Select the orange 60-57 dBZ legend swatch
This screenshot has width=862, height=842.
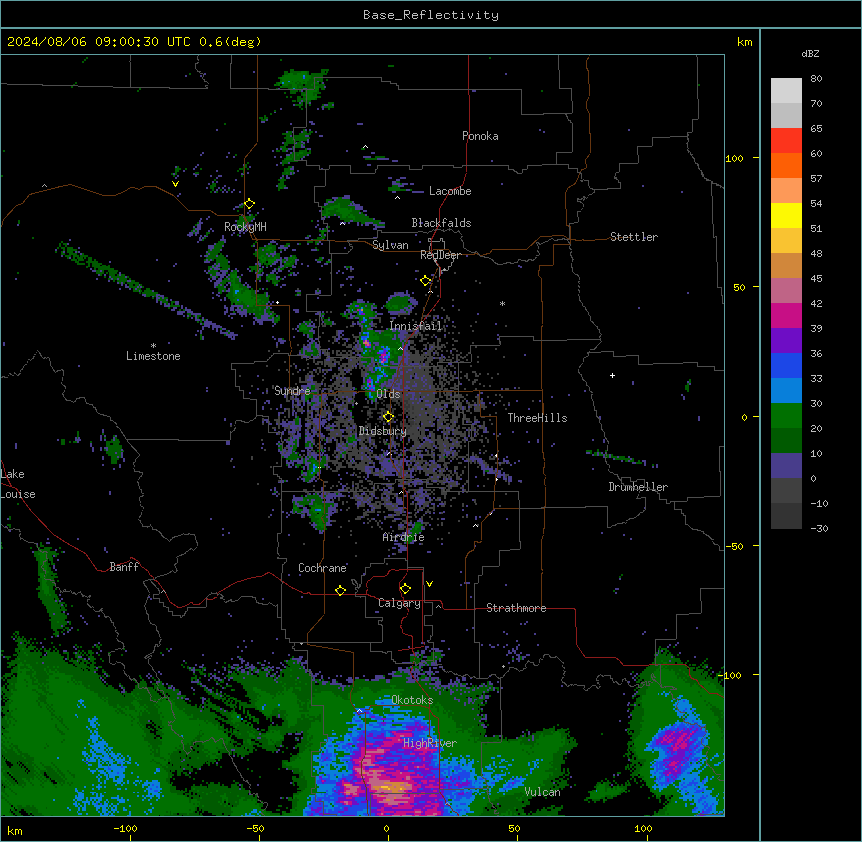pos(786,165)
